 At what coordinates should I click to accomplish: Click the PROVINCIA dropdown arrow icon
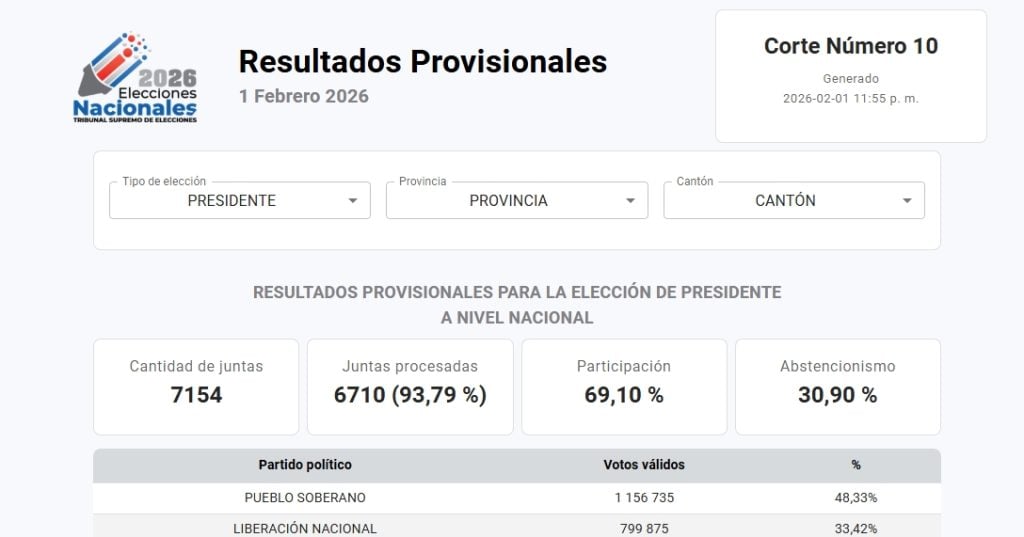pos(630,201)
